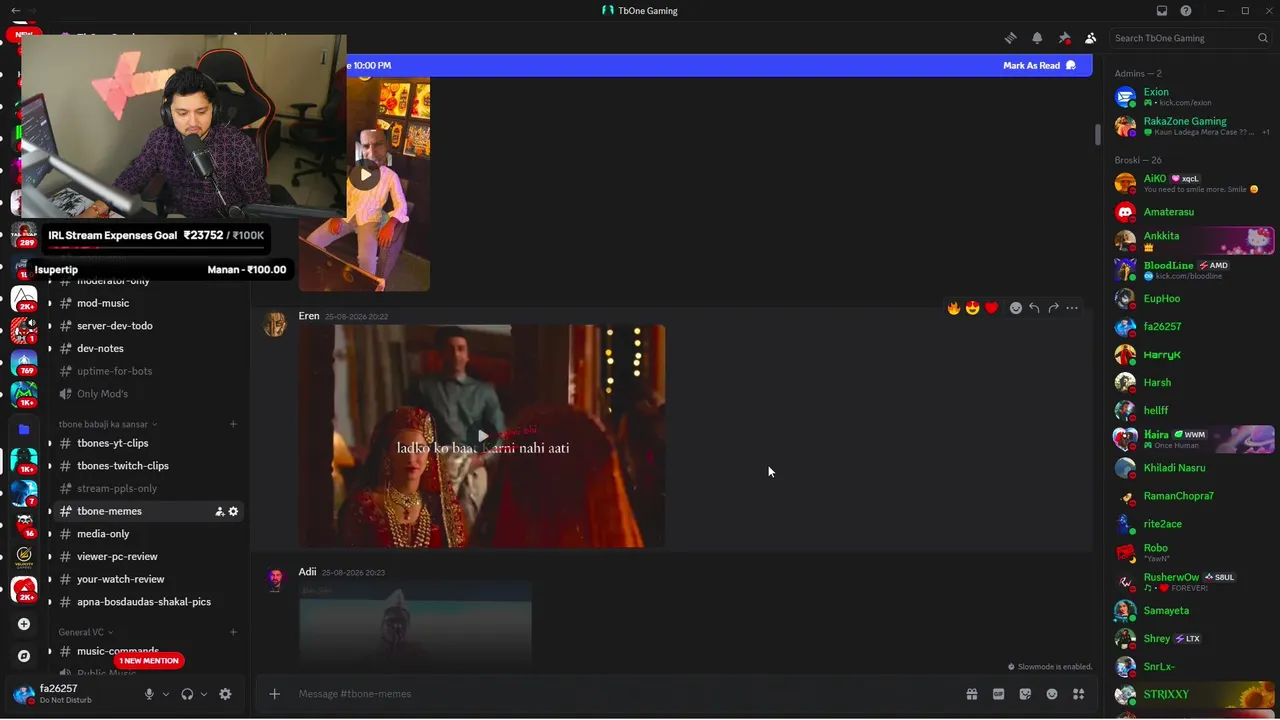Open the Apps launcher in message bar
The height and width of the screenshot is (720, 1280).
pyautogui.click(x=1079, y=694)
